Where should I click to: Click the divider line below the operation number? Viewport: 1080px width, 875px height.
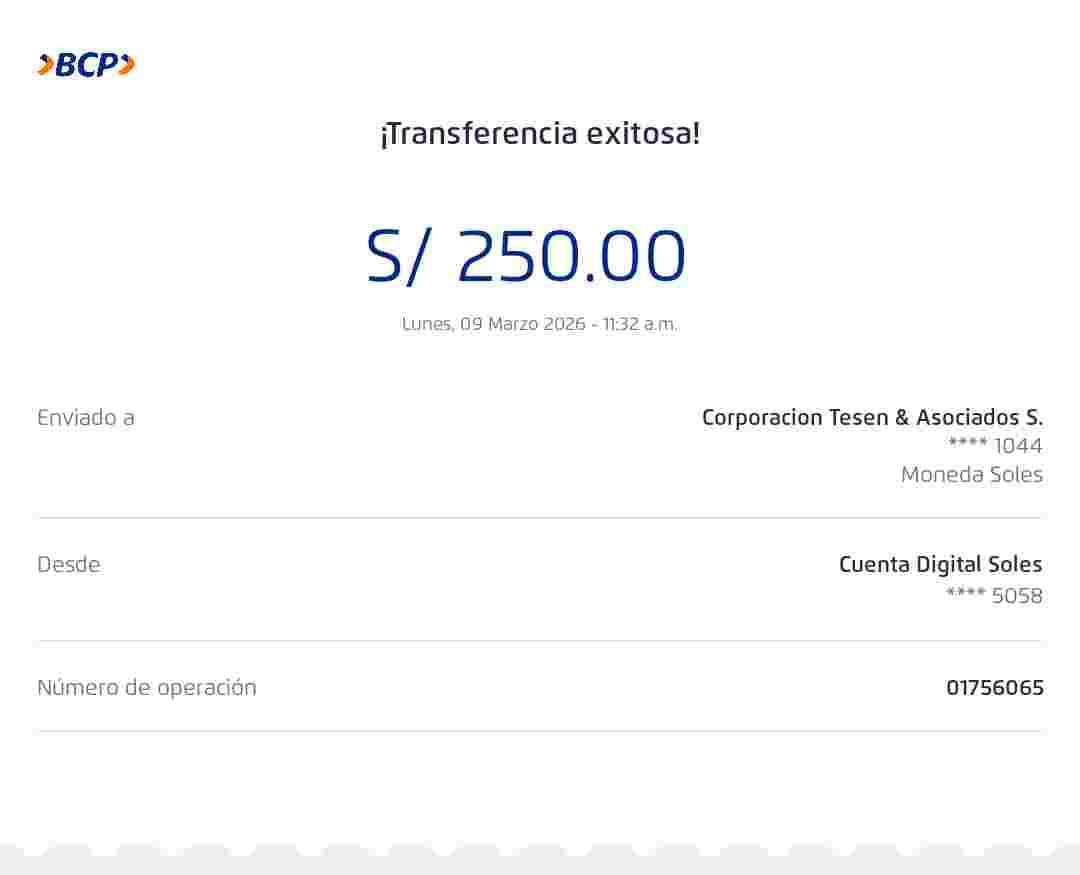click(540, 731)
